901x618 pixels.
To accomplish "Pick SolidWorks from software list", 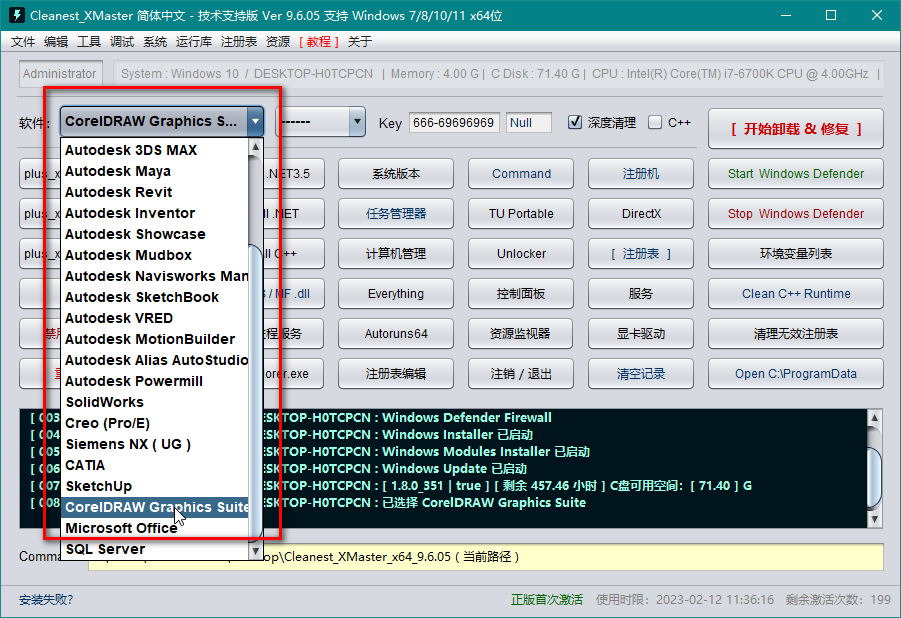I will [x=155, y=402].
